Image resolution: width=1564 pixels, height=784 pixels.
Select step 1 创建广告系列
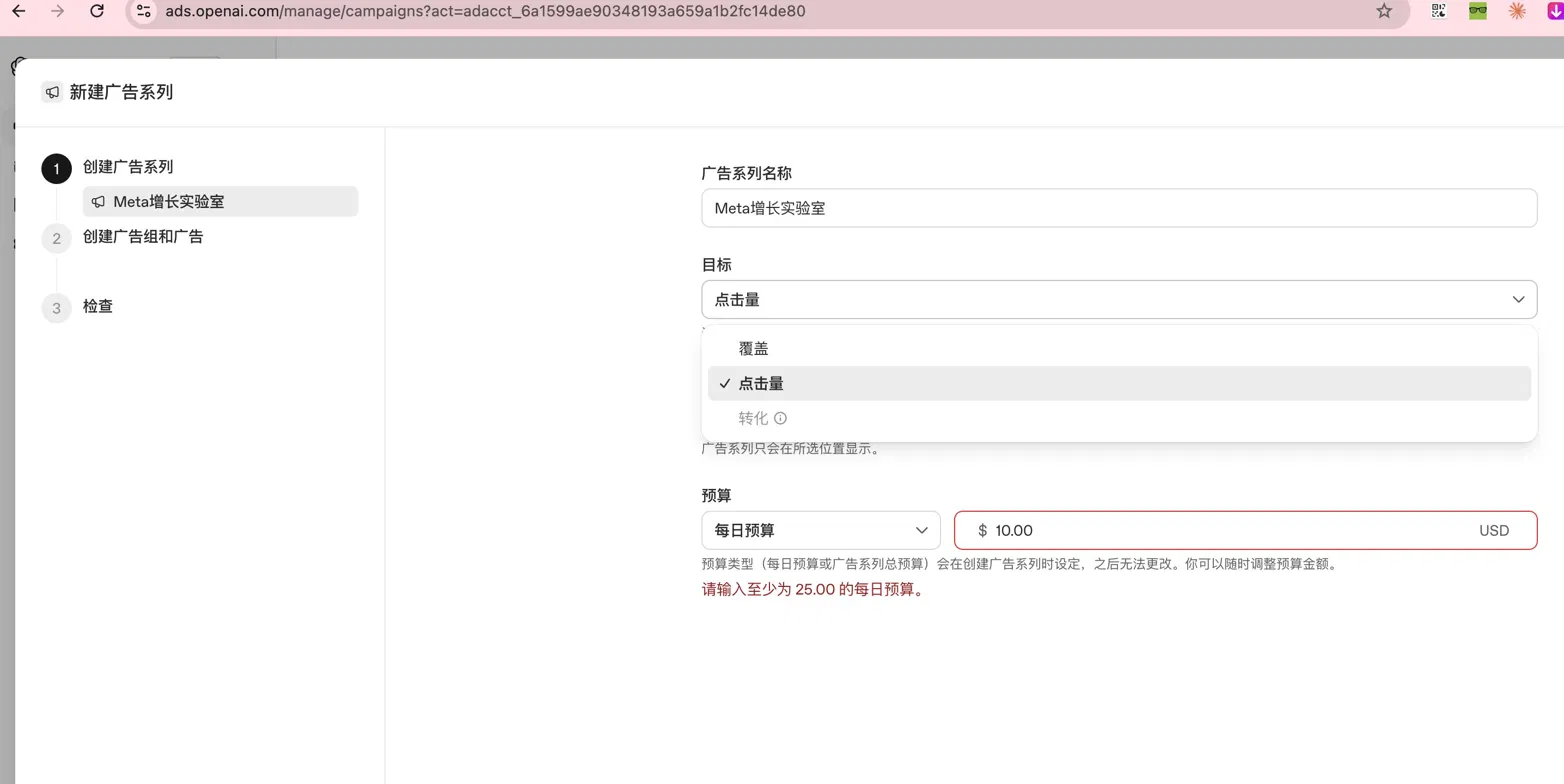click(x=128, y=167)
